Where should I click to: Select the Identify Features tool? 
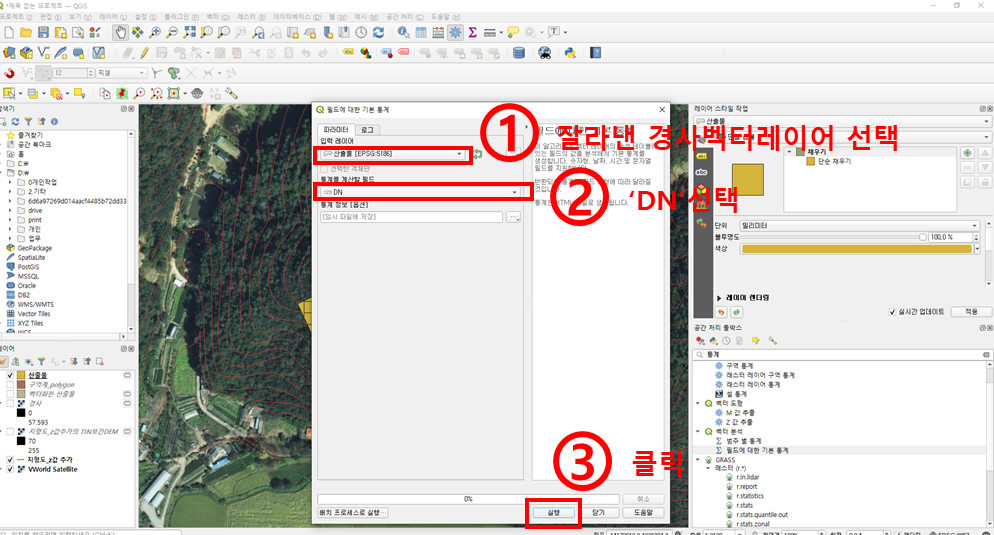click(403, 32)
